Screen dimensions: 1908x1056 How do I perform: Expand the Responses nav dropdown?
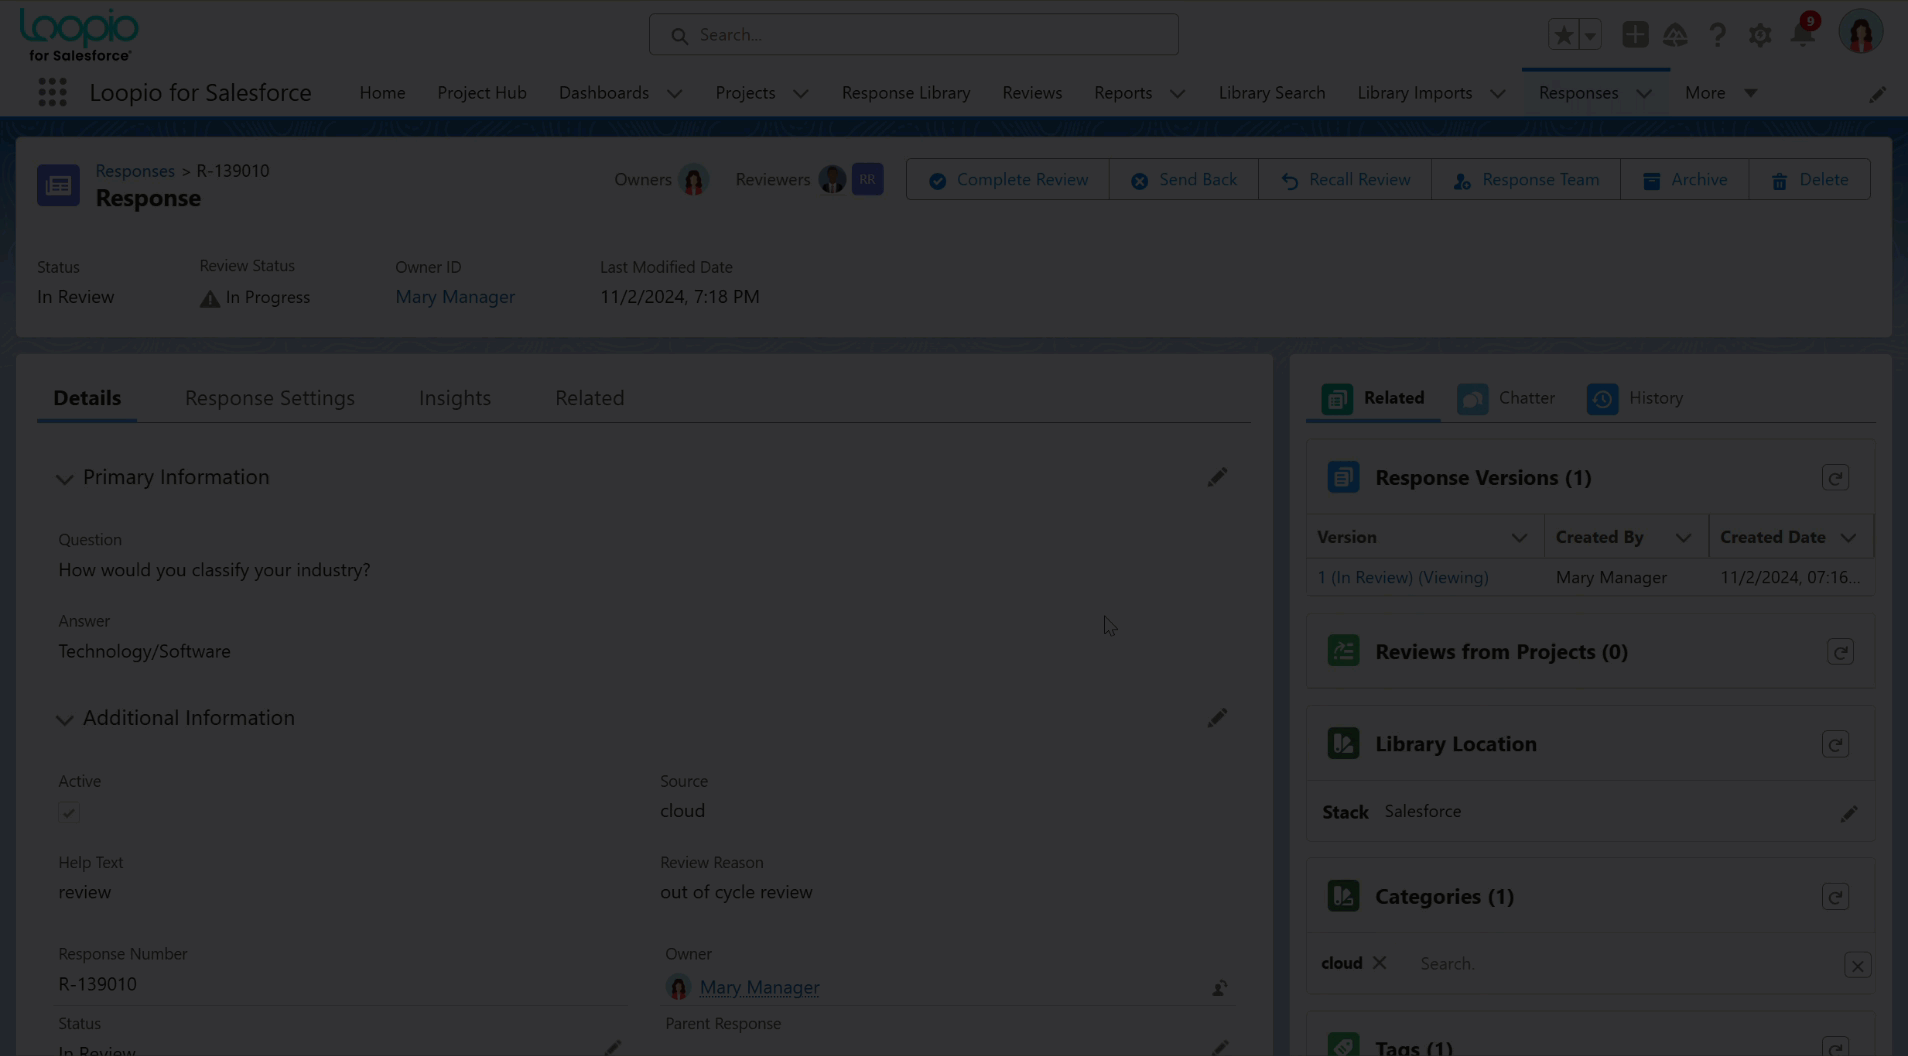(1644, 93)
